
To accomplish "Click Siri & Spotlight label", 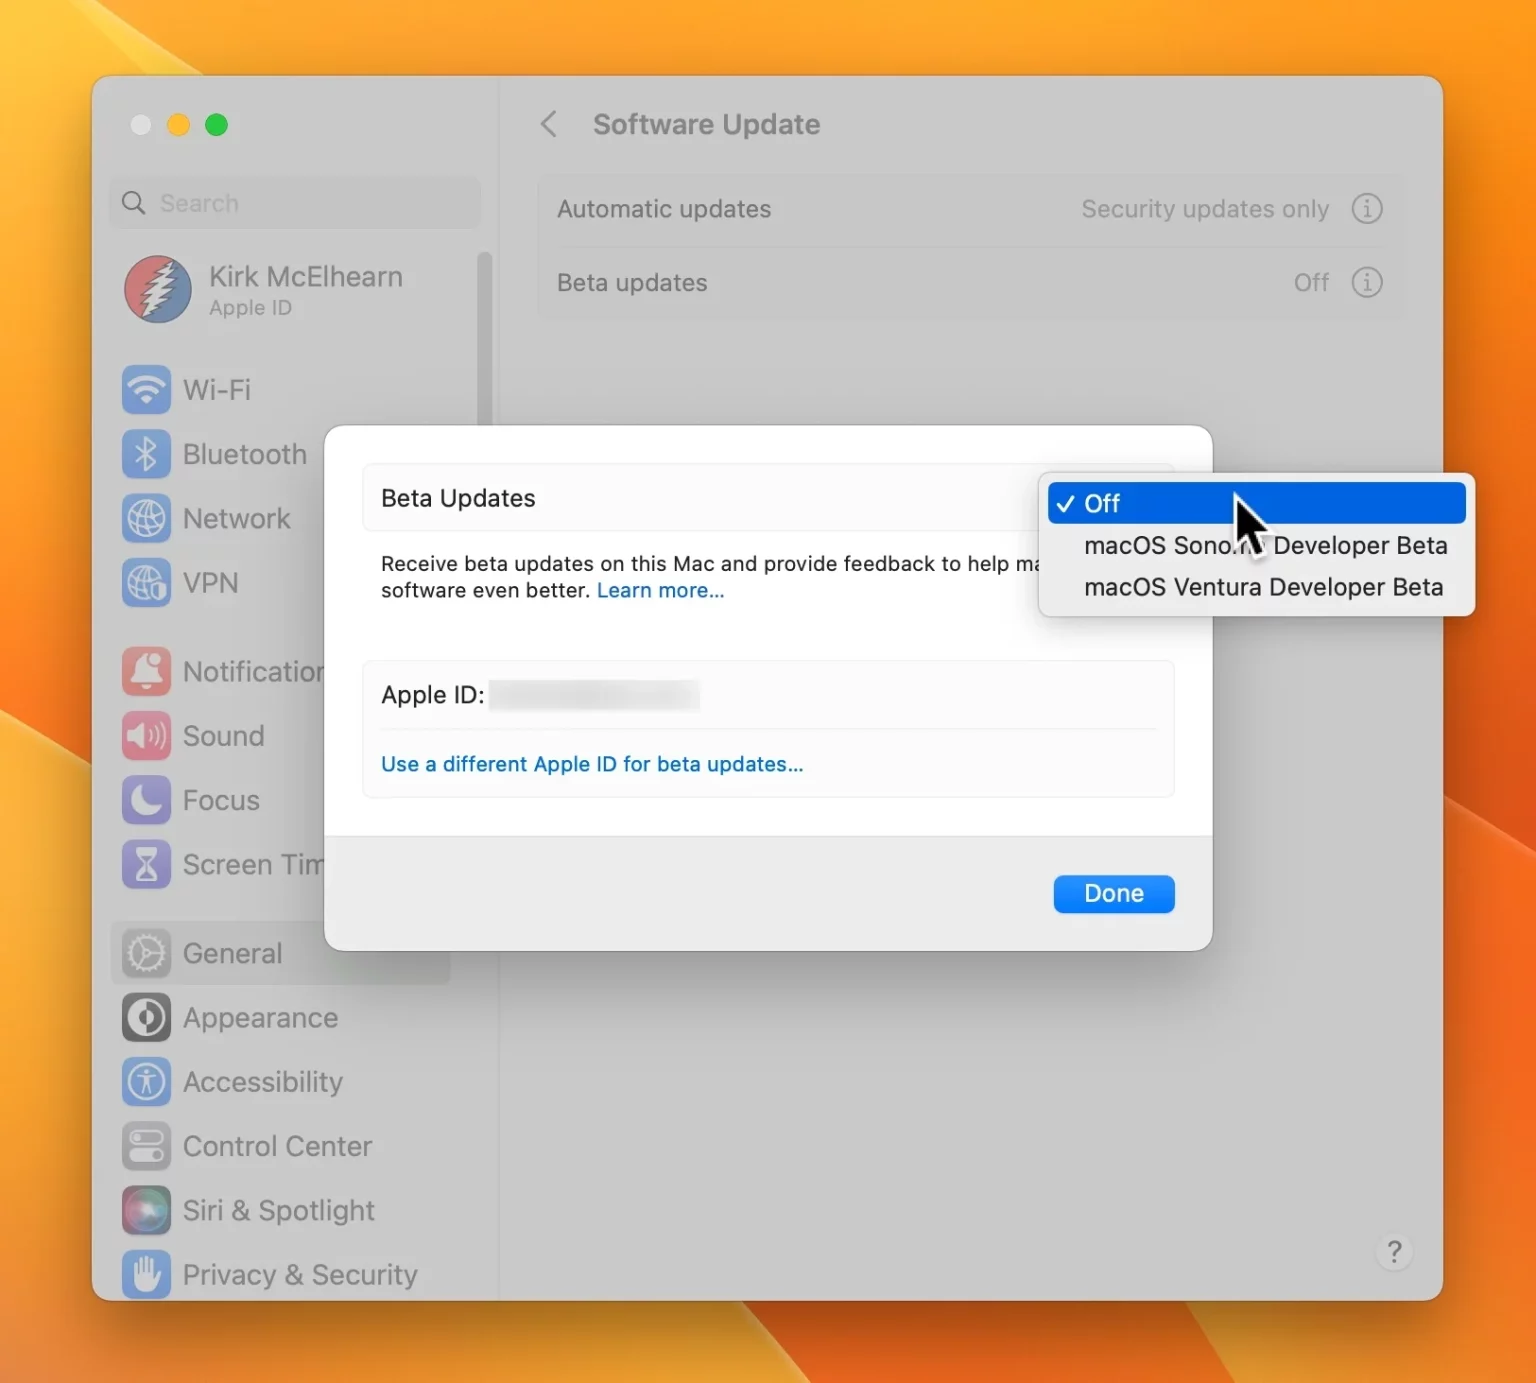I will tap(279, 1211).
